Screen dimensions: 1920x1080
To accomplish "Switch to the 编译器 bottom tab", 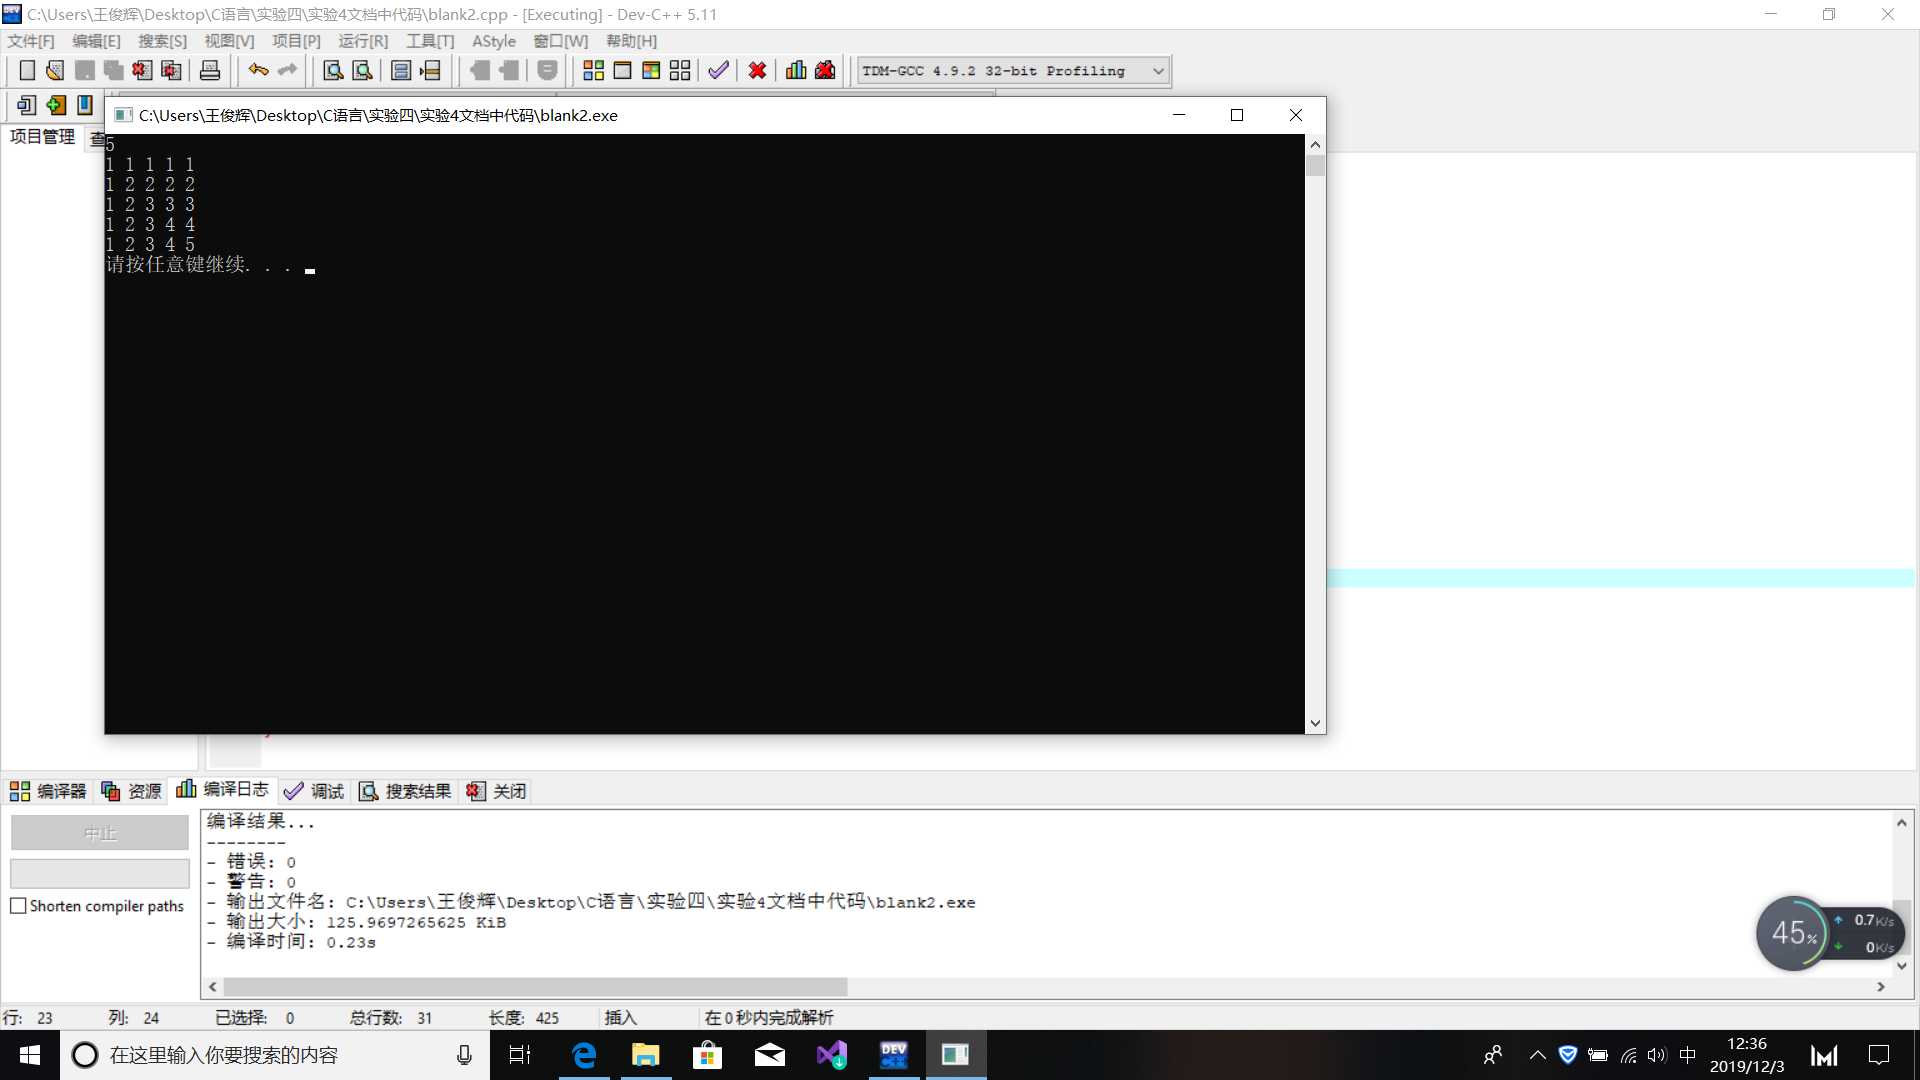I will tap(48, 791).
